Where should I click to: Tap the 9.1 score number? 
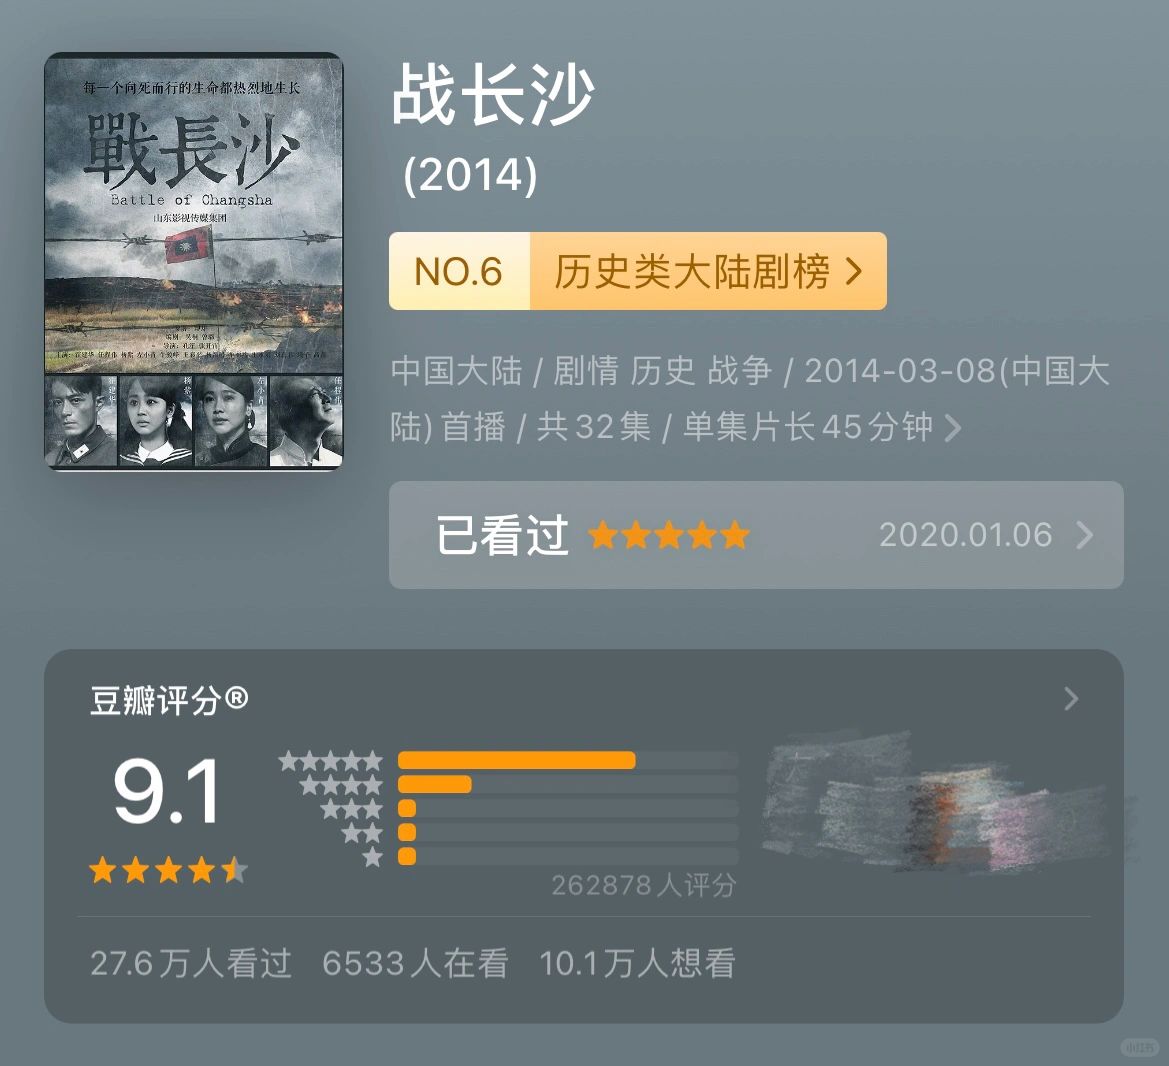point(167,791)
